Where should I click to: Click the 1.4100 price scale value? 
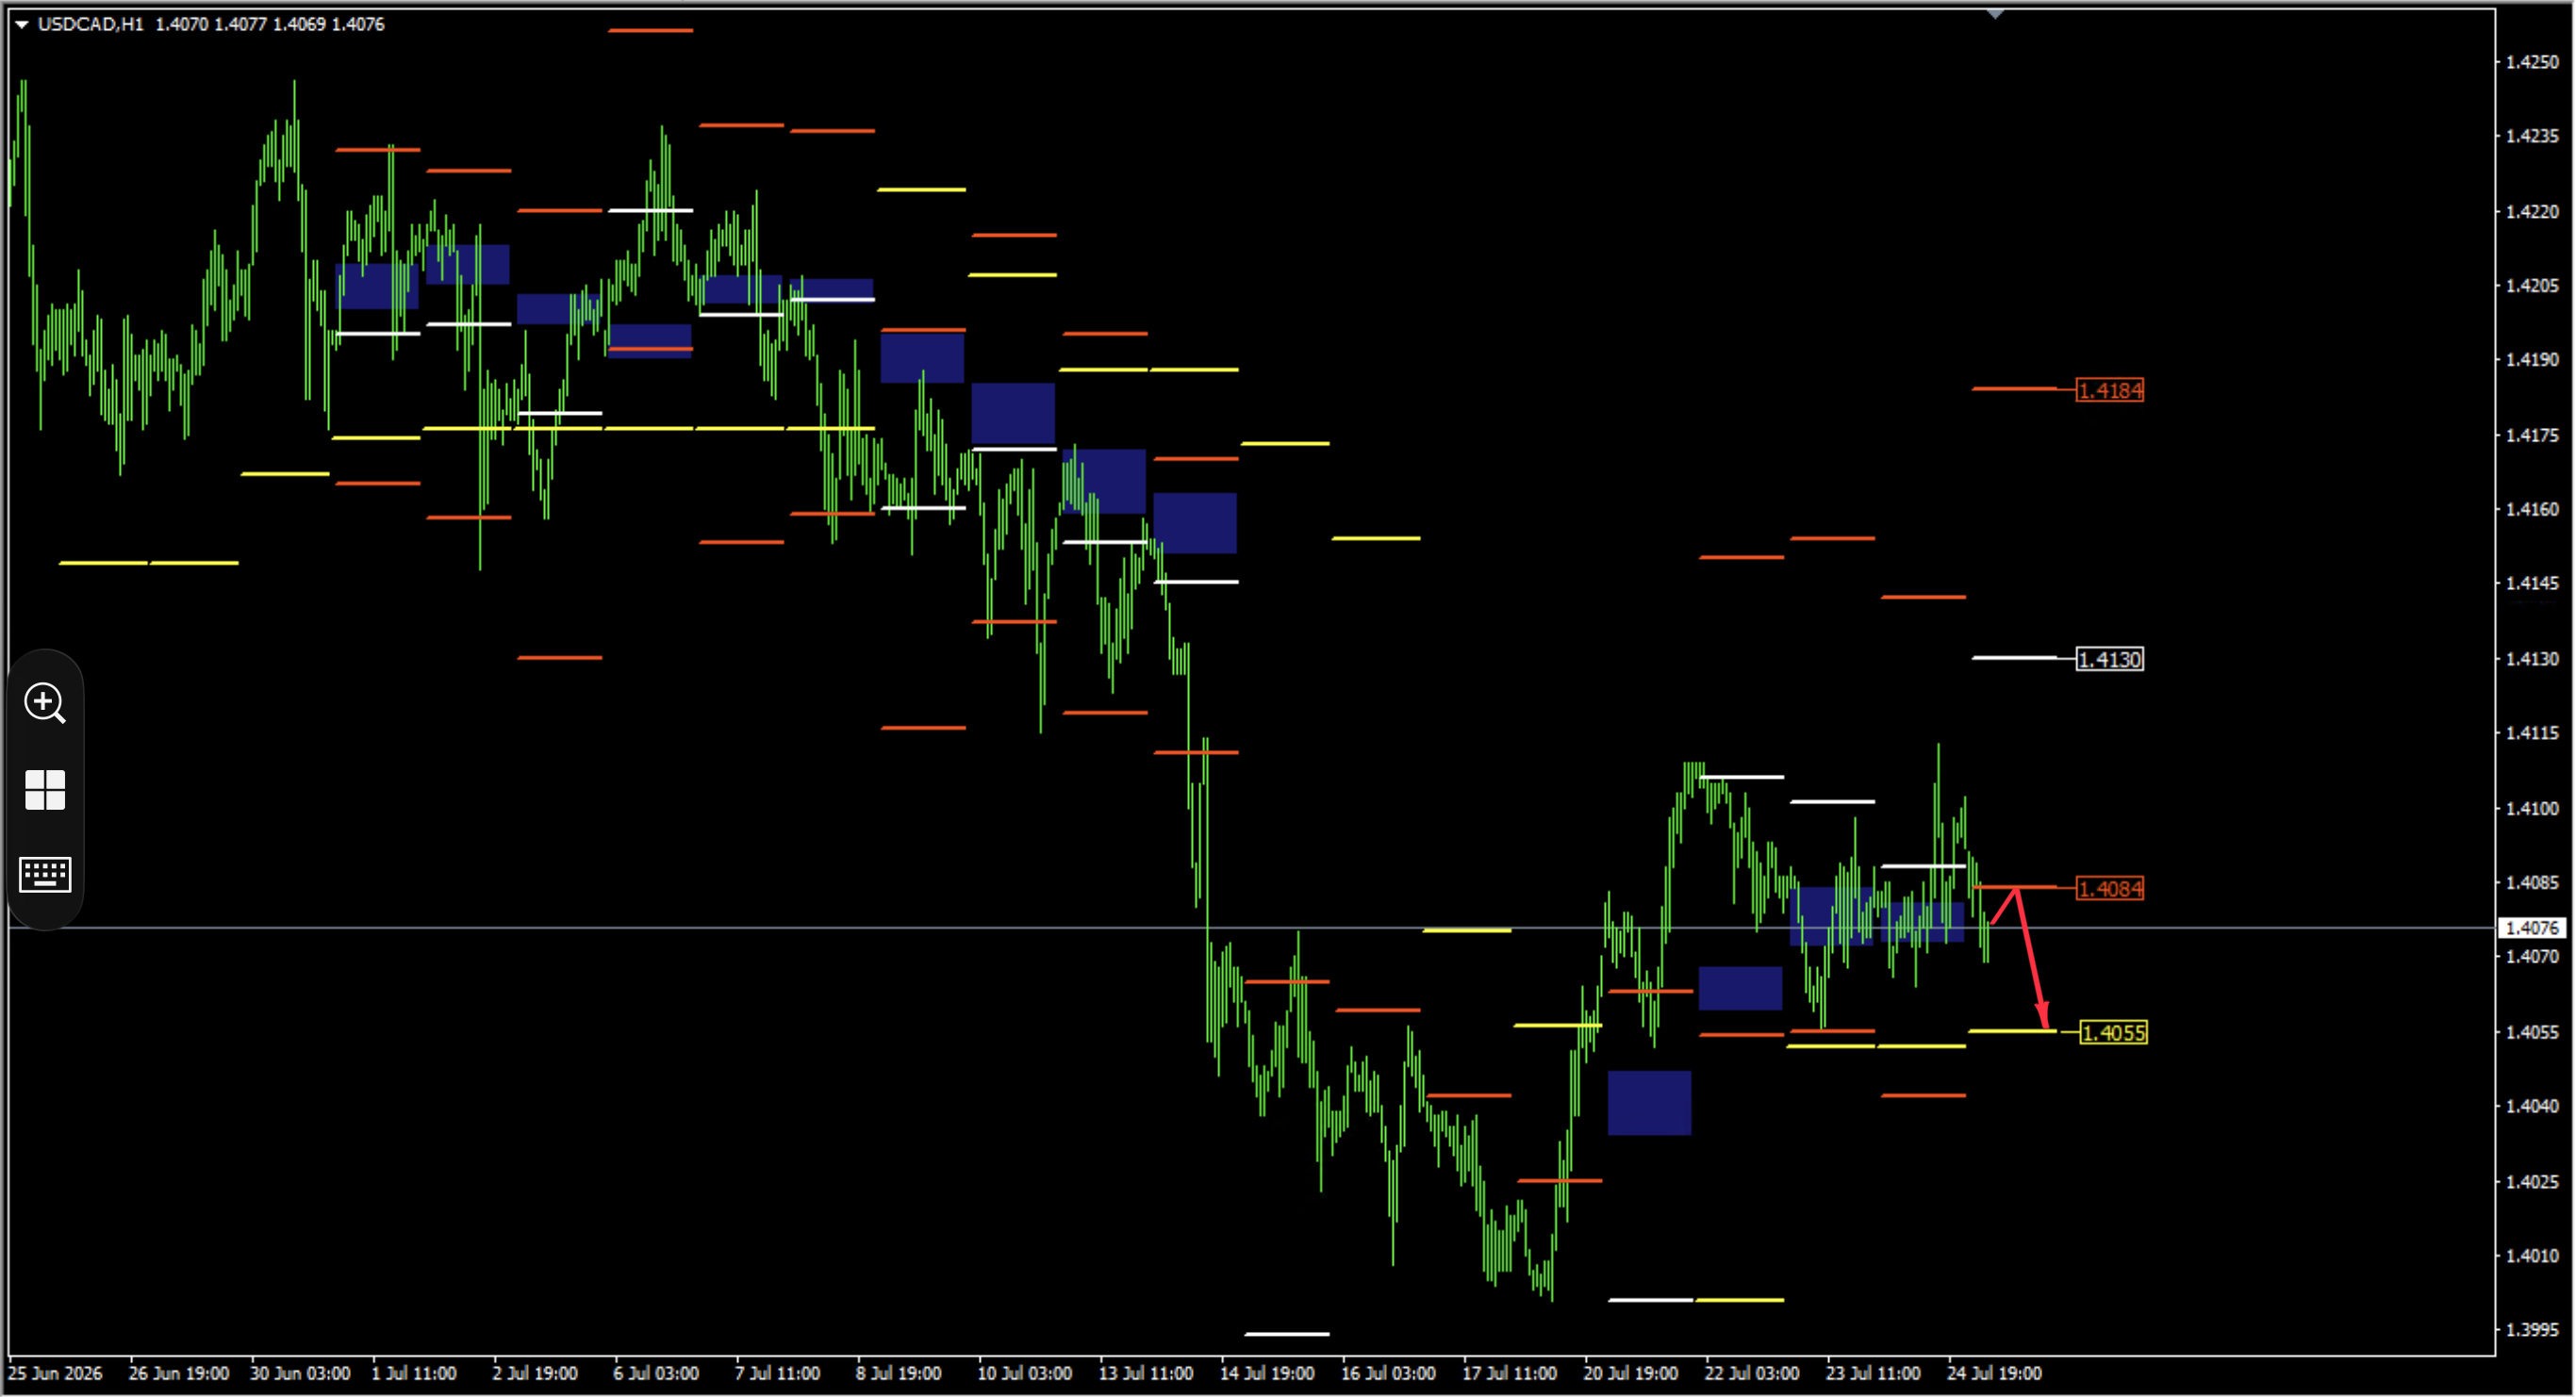pos(2532,808)
